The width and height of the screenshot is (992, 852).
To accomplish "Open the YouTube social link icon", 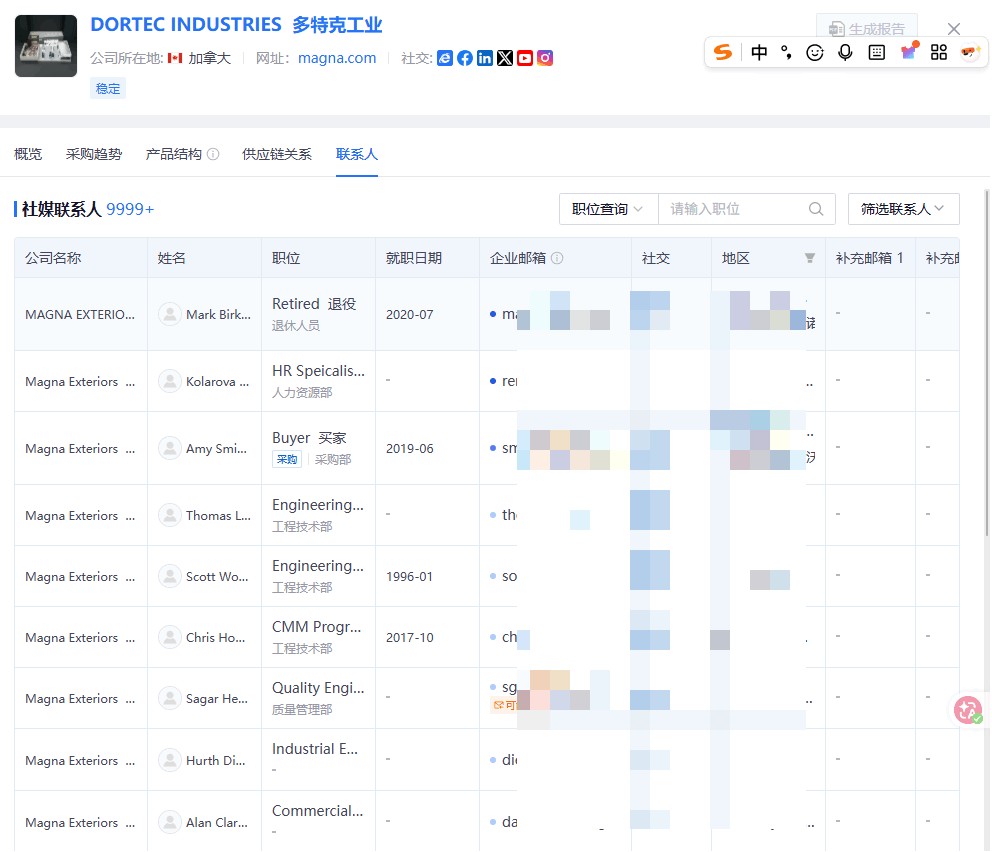I will (525, 59).
